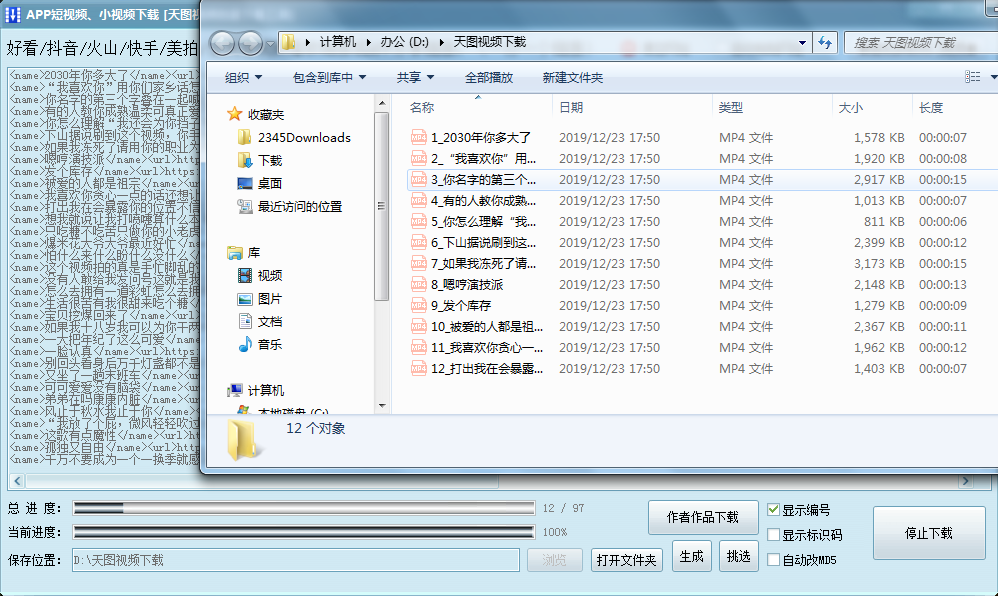Go forward in Explorer navigation
The image size is (998, 596).
tap(250, 43)
